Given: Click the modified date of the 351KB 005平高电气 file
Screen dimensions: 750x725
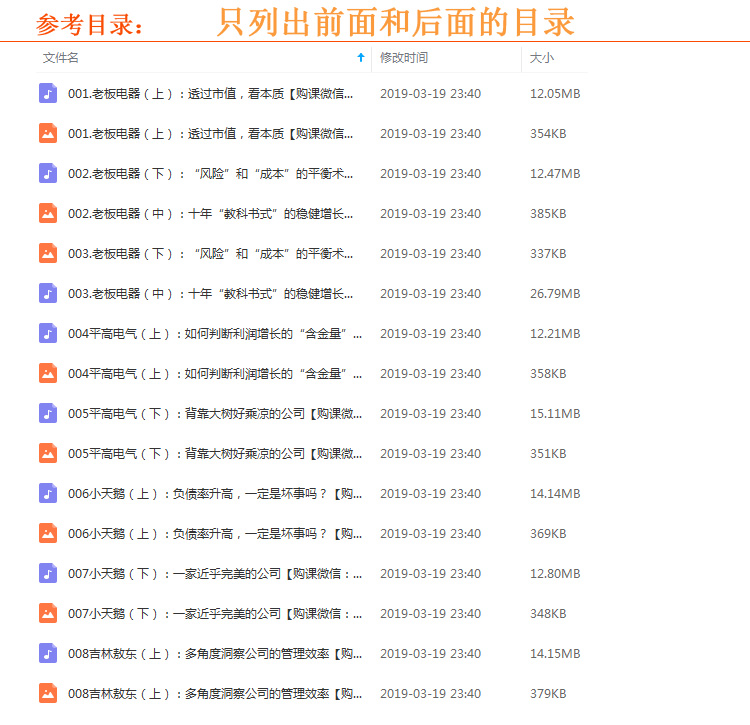Looking at the screenshot, I should click(430, 454).
